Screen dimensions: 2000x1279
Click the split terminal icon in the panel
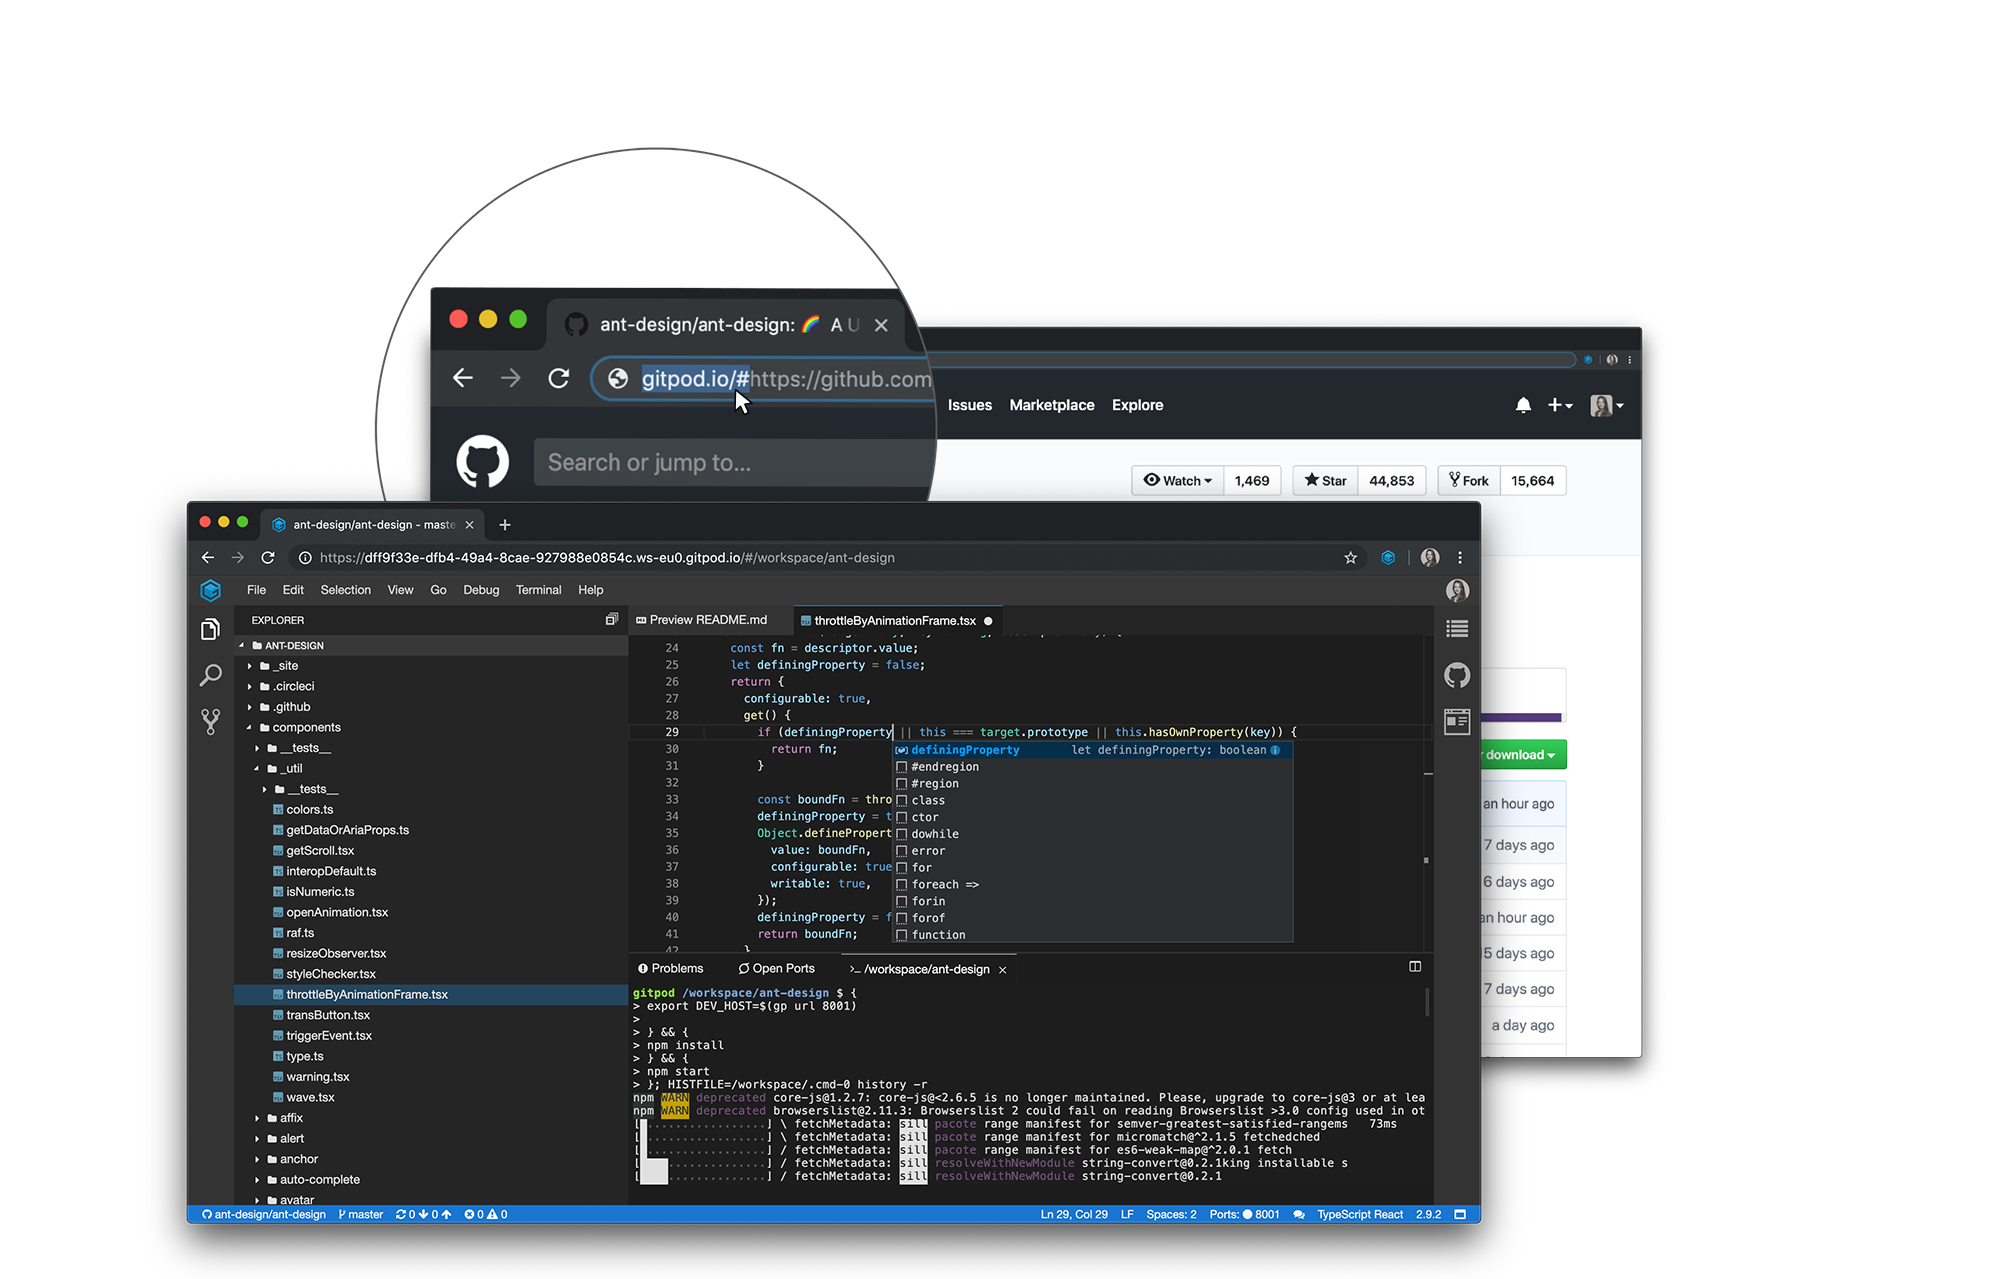pyautogui.click(x=1415, y=967)
